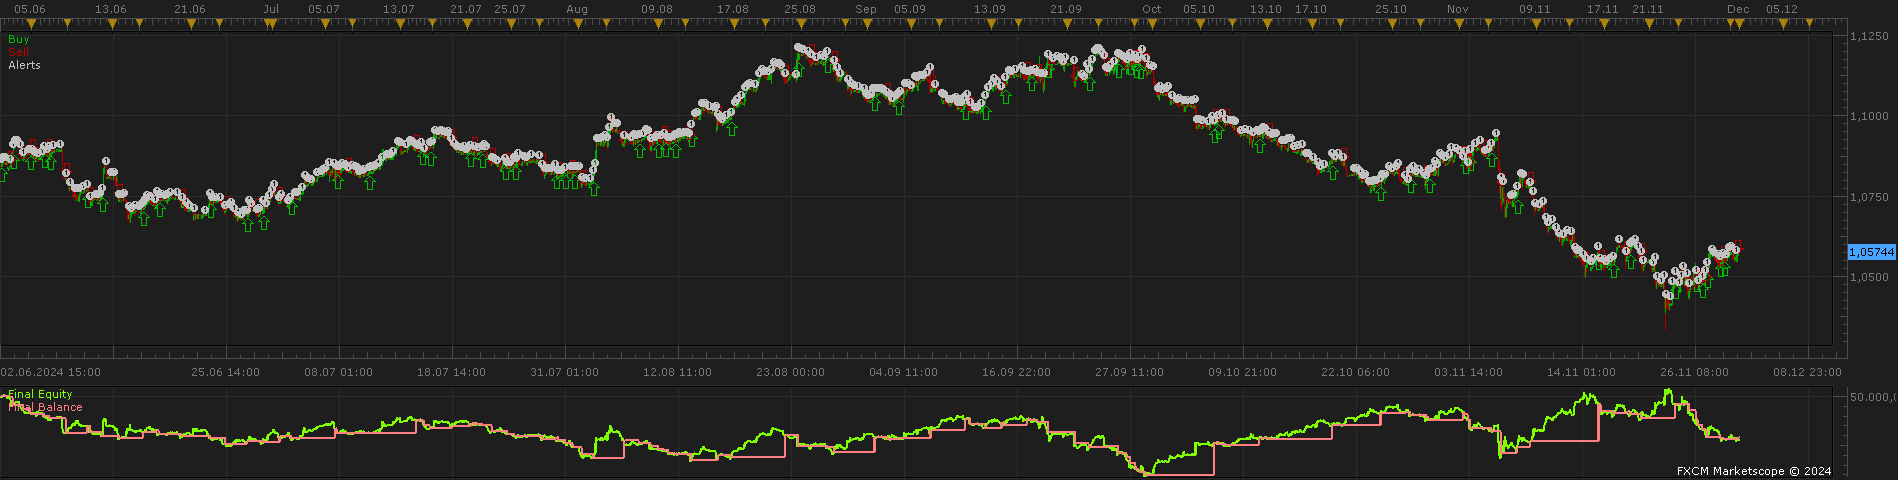Click the Sep month label
1898x480 pixels.
pyautogui.click(x=866, y=9)
